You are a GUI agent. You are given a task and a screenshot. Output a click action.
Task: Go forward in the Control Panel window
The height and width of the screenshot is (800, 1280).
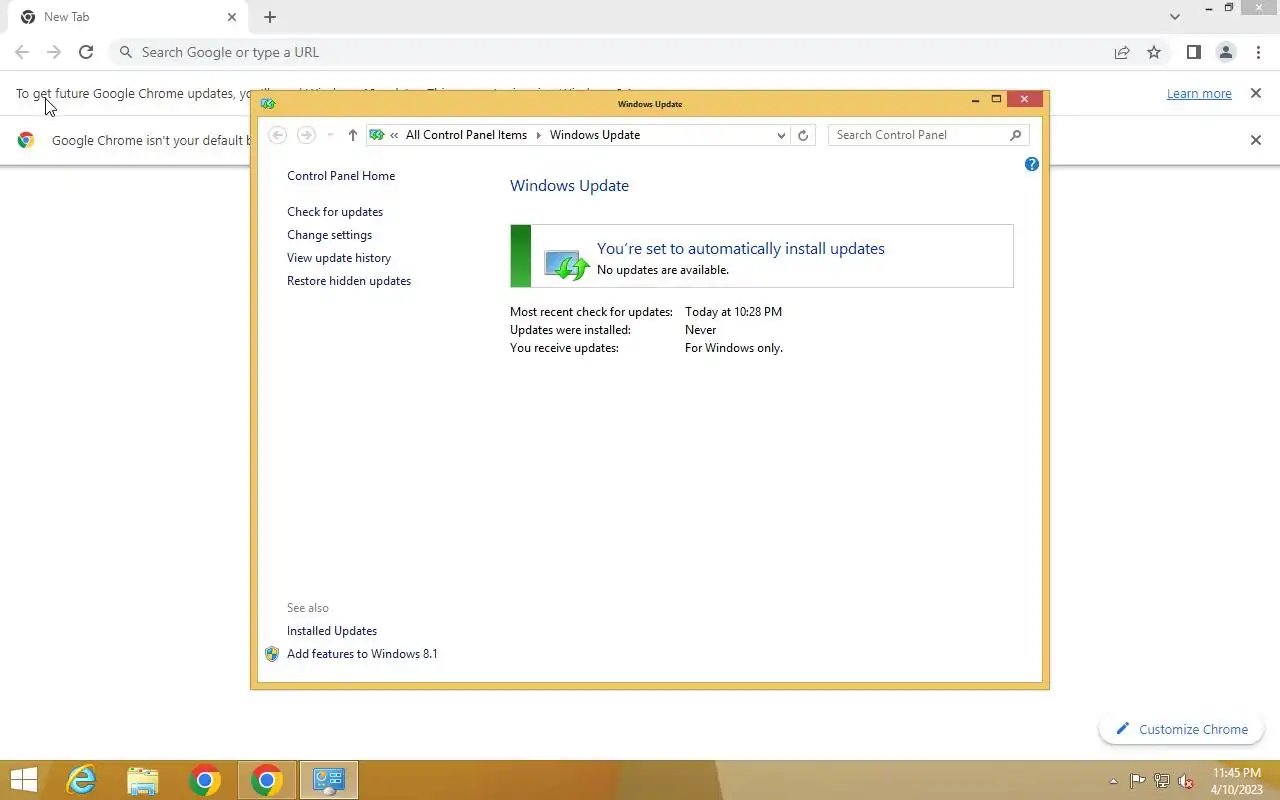coord(306,135)
